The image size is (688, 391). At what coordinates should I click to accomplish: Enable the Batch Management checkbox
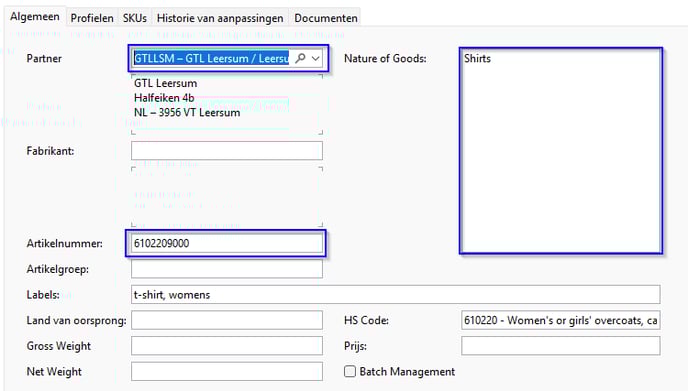pos(350,371)
